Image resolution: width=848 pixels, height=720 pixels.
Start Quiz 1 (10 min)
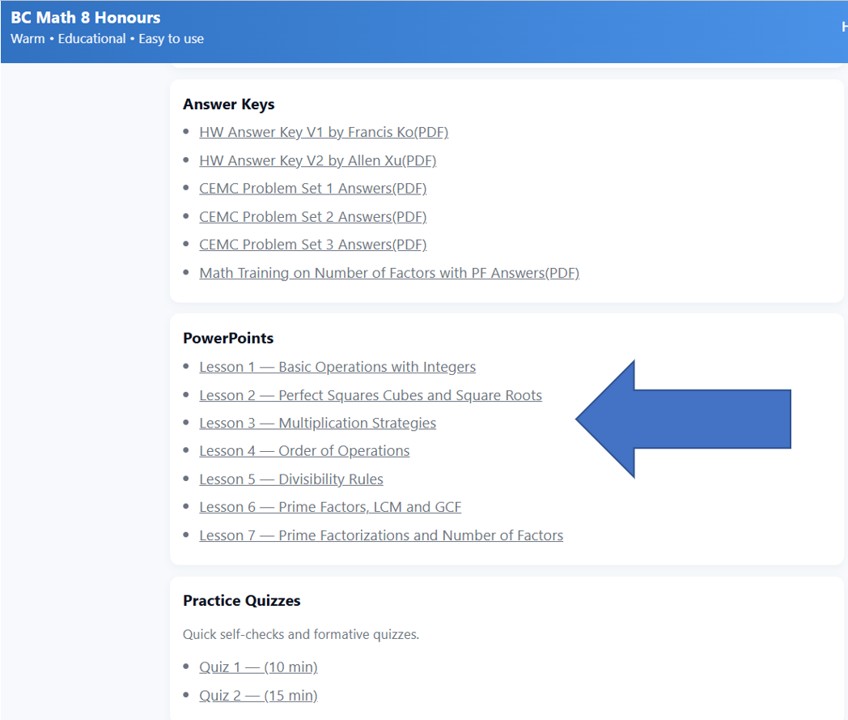[258, 667]
